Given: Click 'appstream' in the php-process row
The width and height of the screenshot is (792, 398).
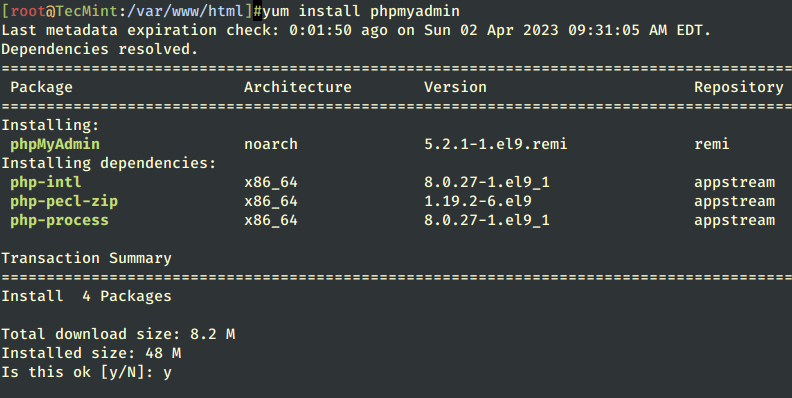Looking at the screenshot, I should coord(734,221).
